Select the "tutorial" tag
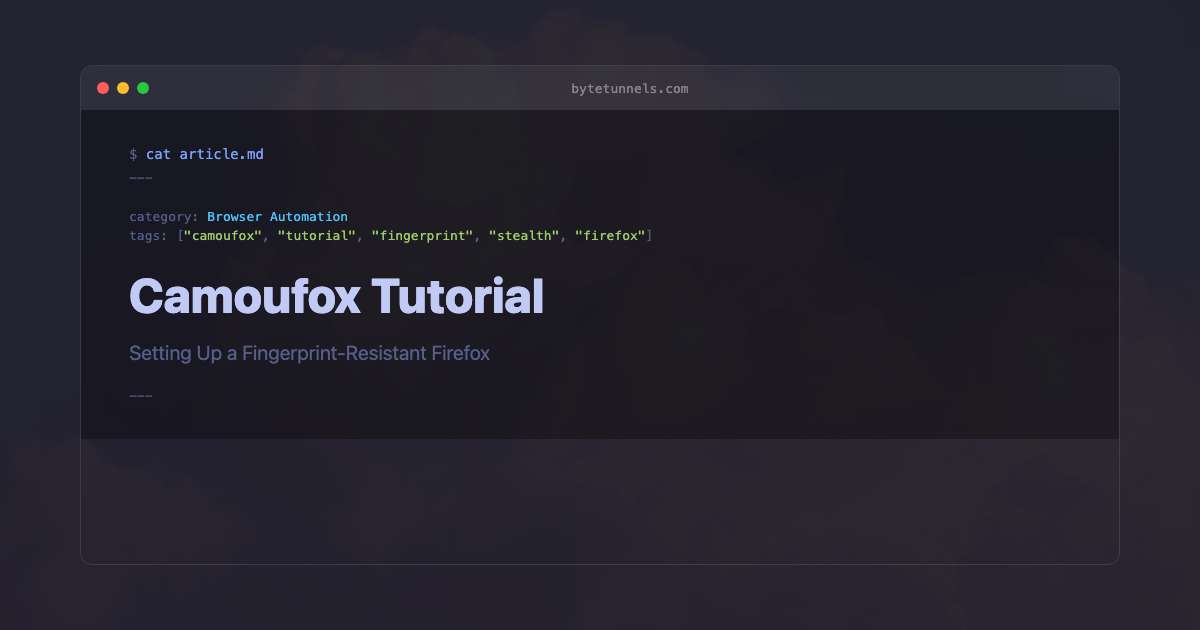Screen dimensions: 1200x630 tap(317, 235)
